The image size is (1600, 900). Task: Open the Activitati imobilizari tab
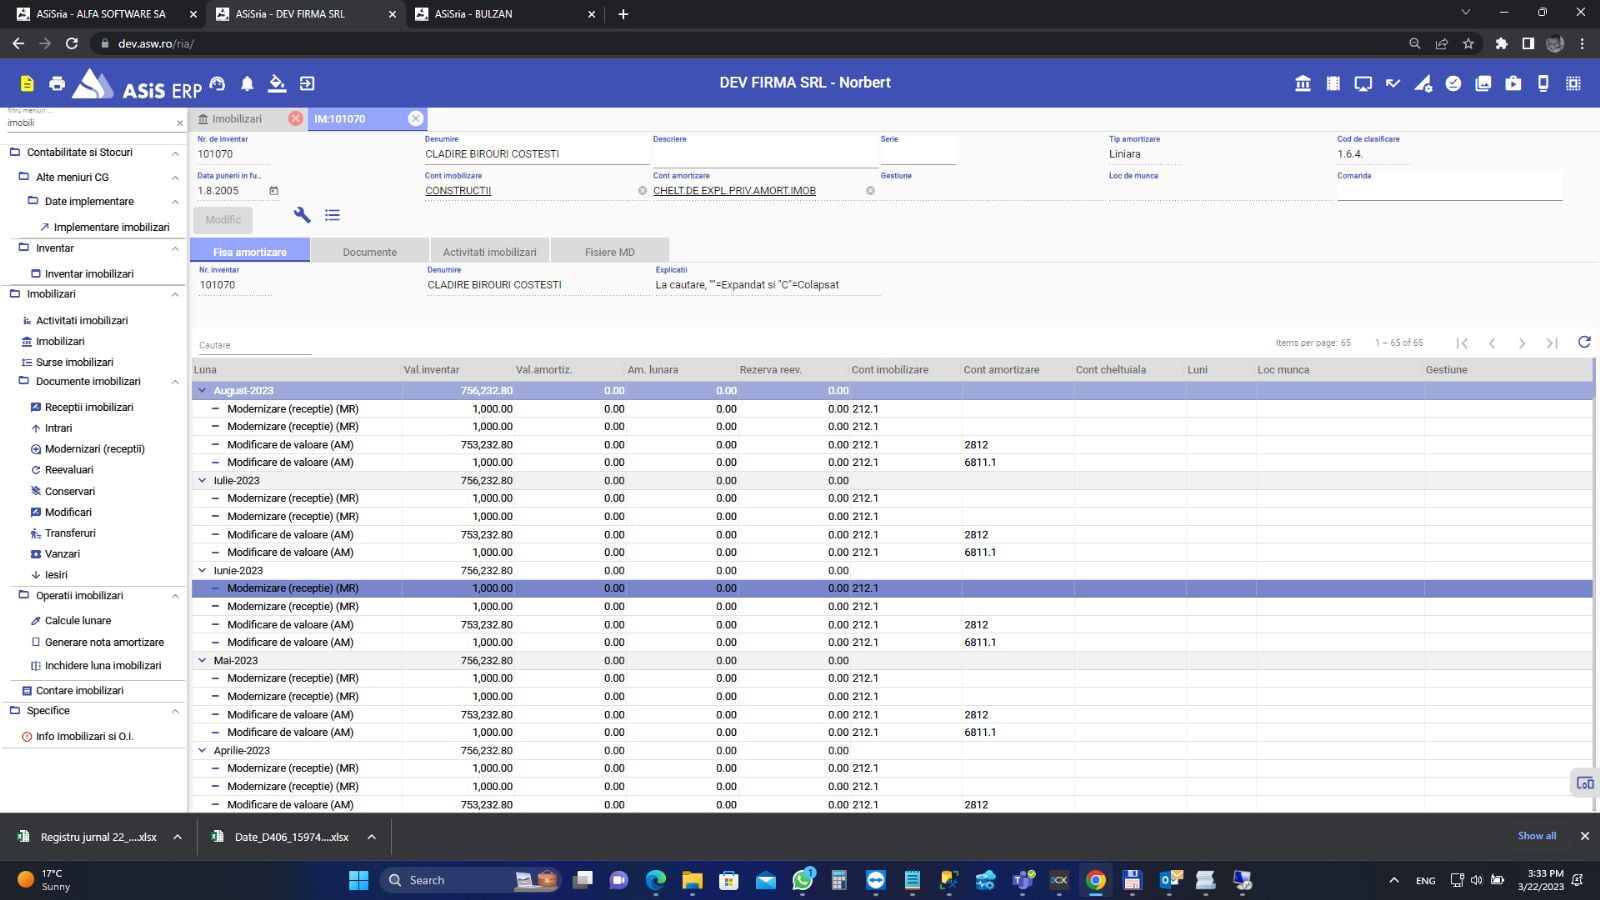pos(489,252)
